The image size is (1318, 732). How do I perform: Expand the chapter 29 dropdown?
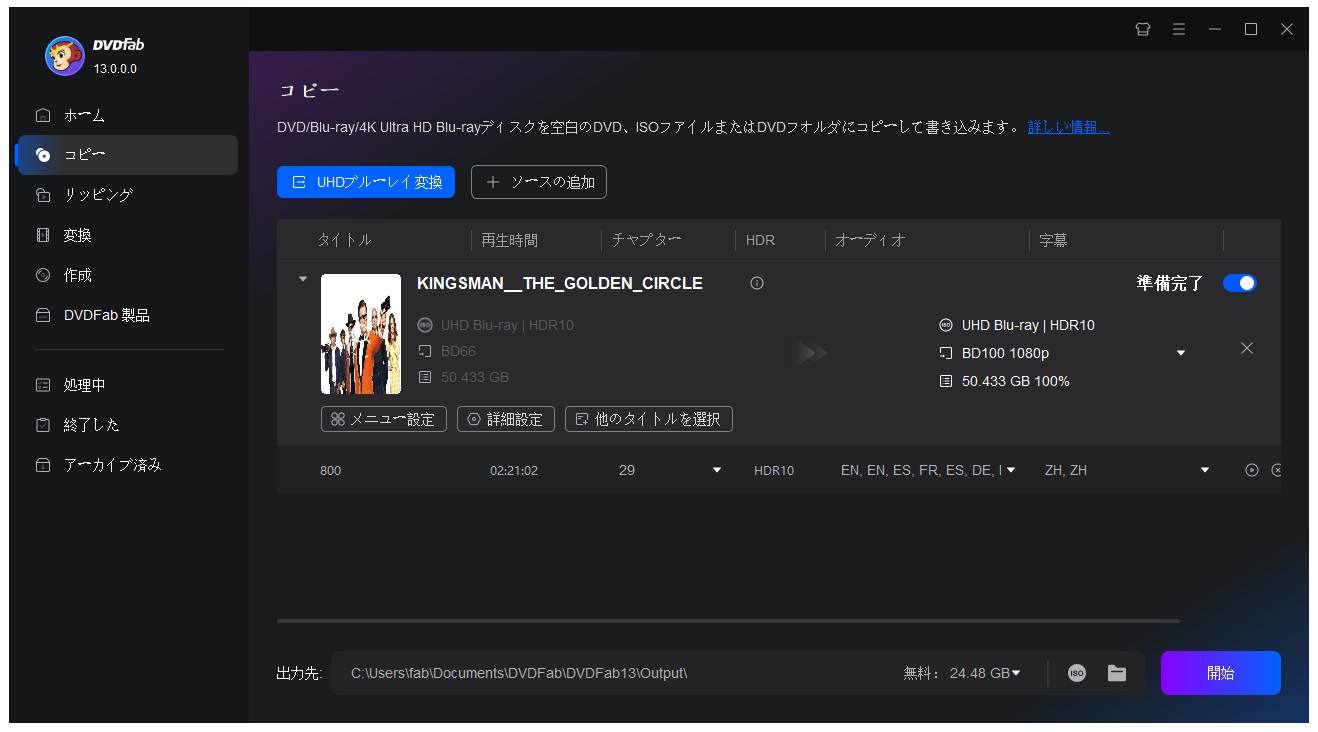click(716, 470)
